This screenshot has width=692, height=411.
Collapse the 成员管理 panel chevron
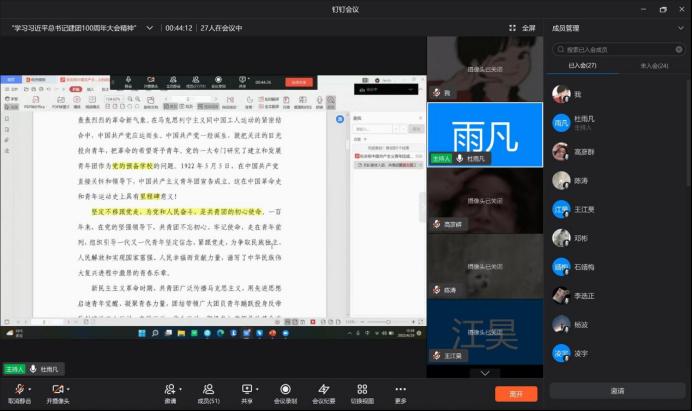pos(680,29)
